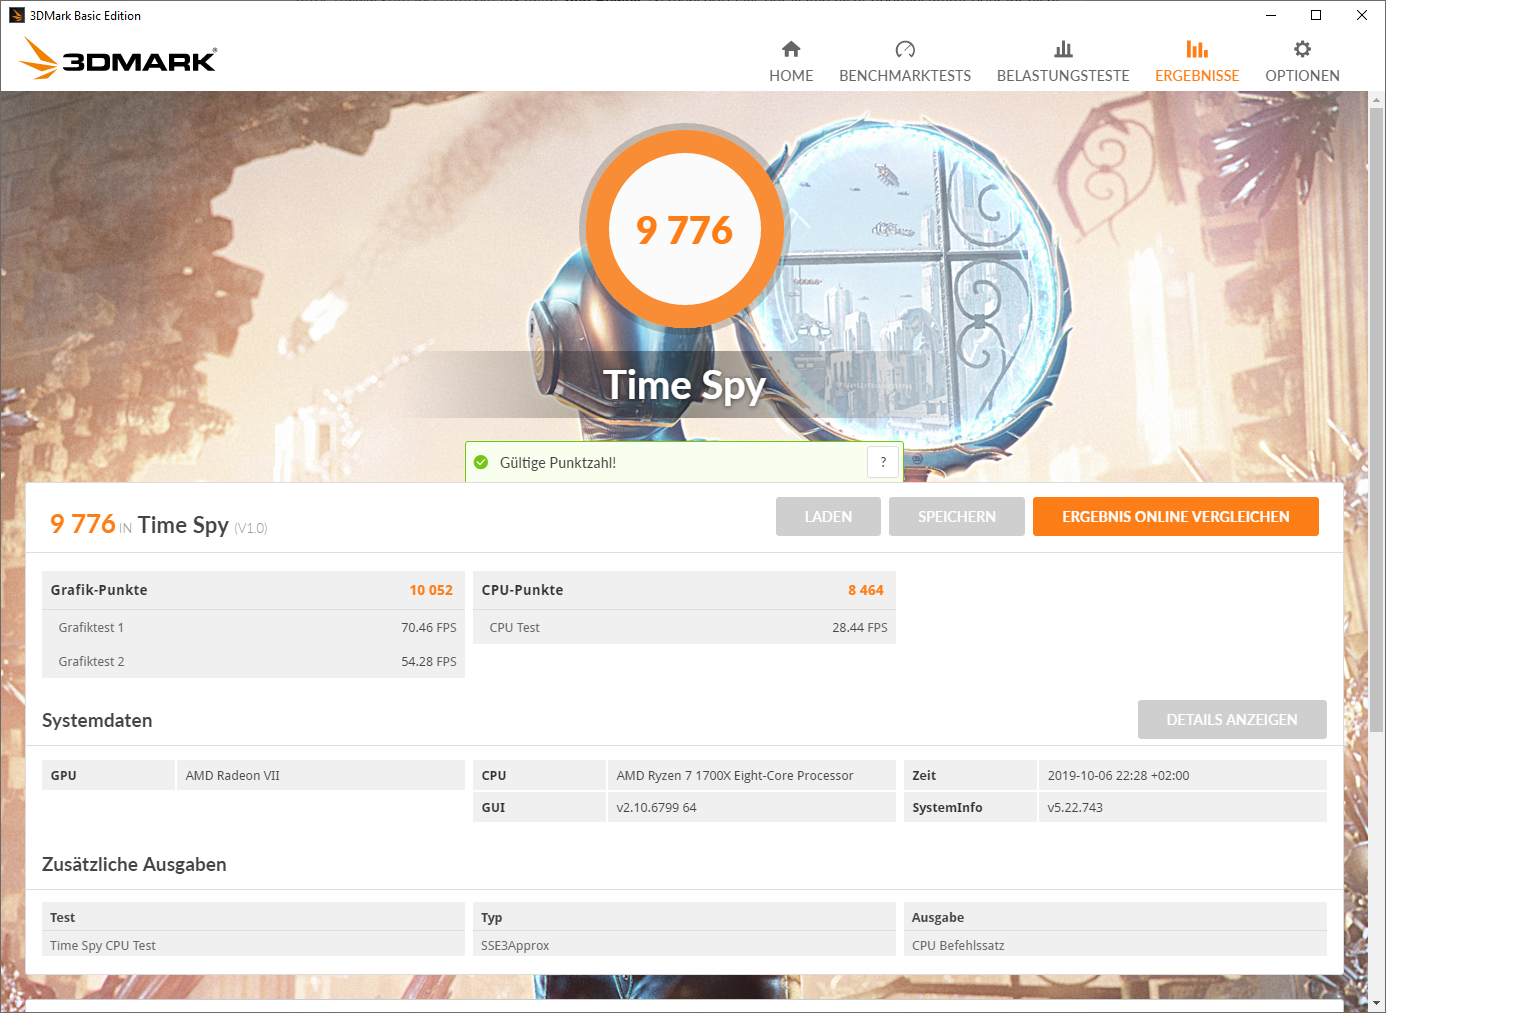This screenshot has height=1013, width=1536.
Task: Click the Systemdaten heading
Action: (97, 720)
